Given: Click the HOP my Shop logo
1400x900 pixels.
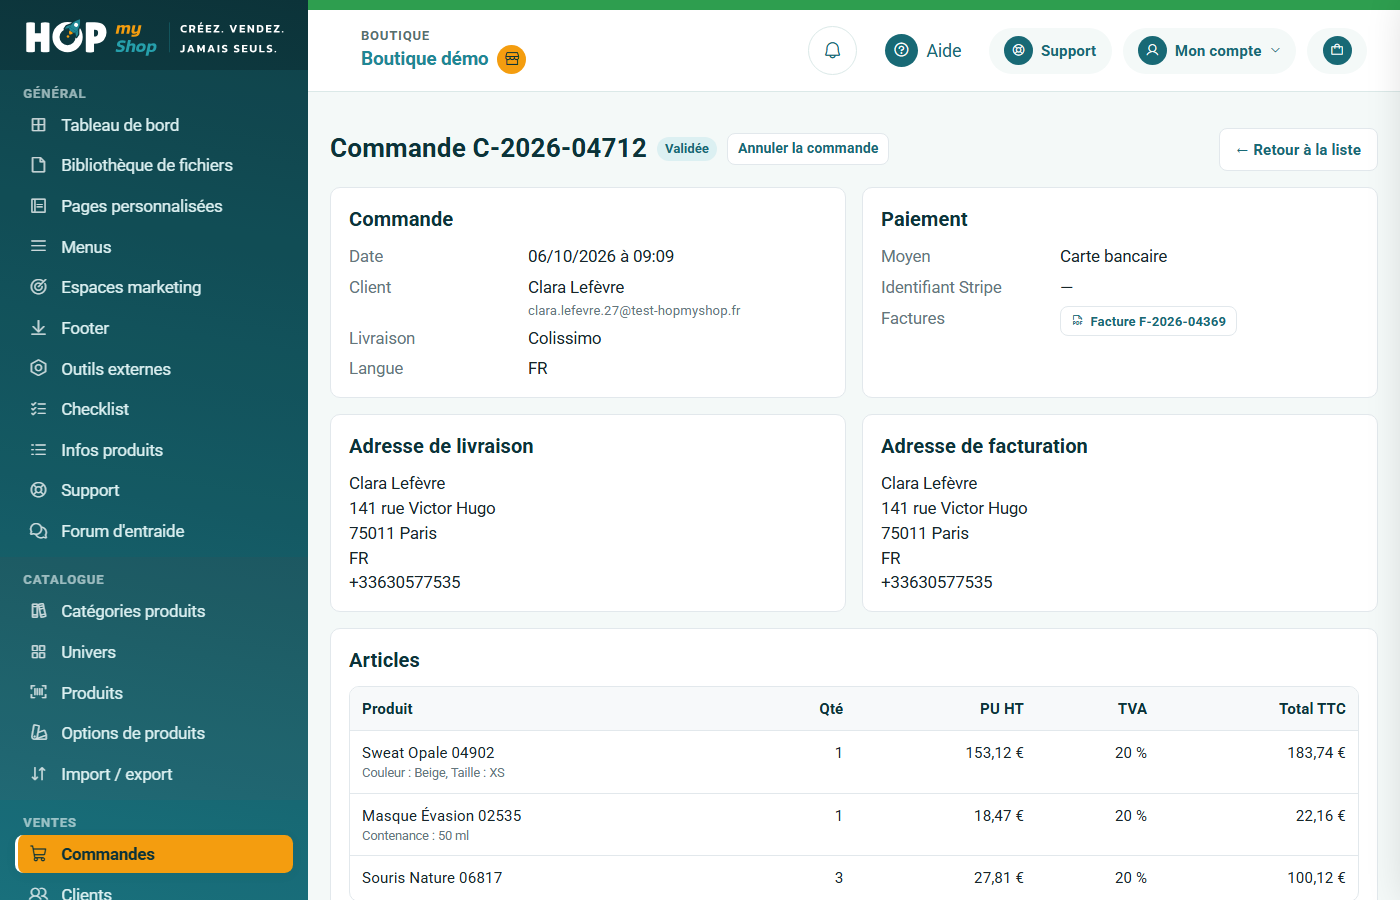Looking at the screenshot, I should pos(91,37).
